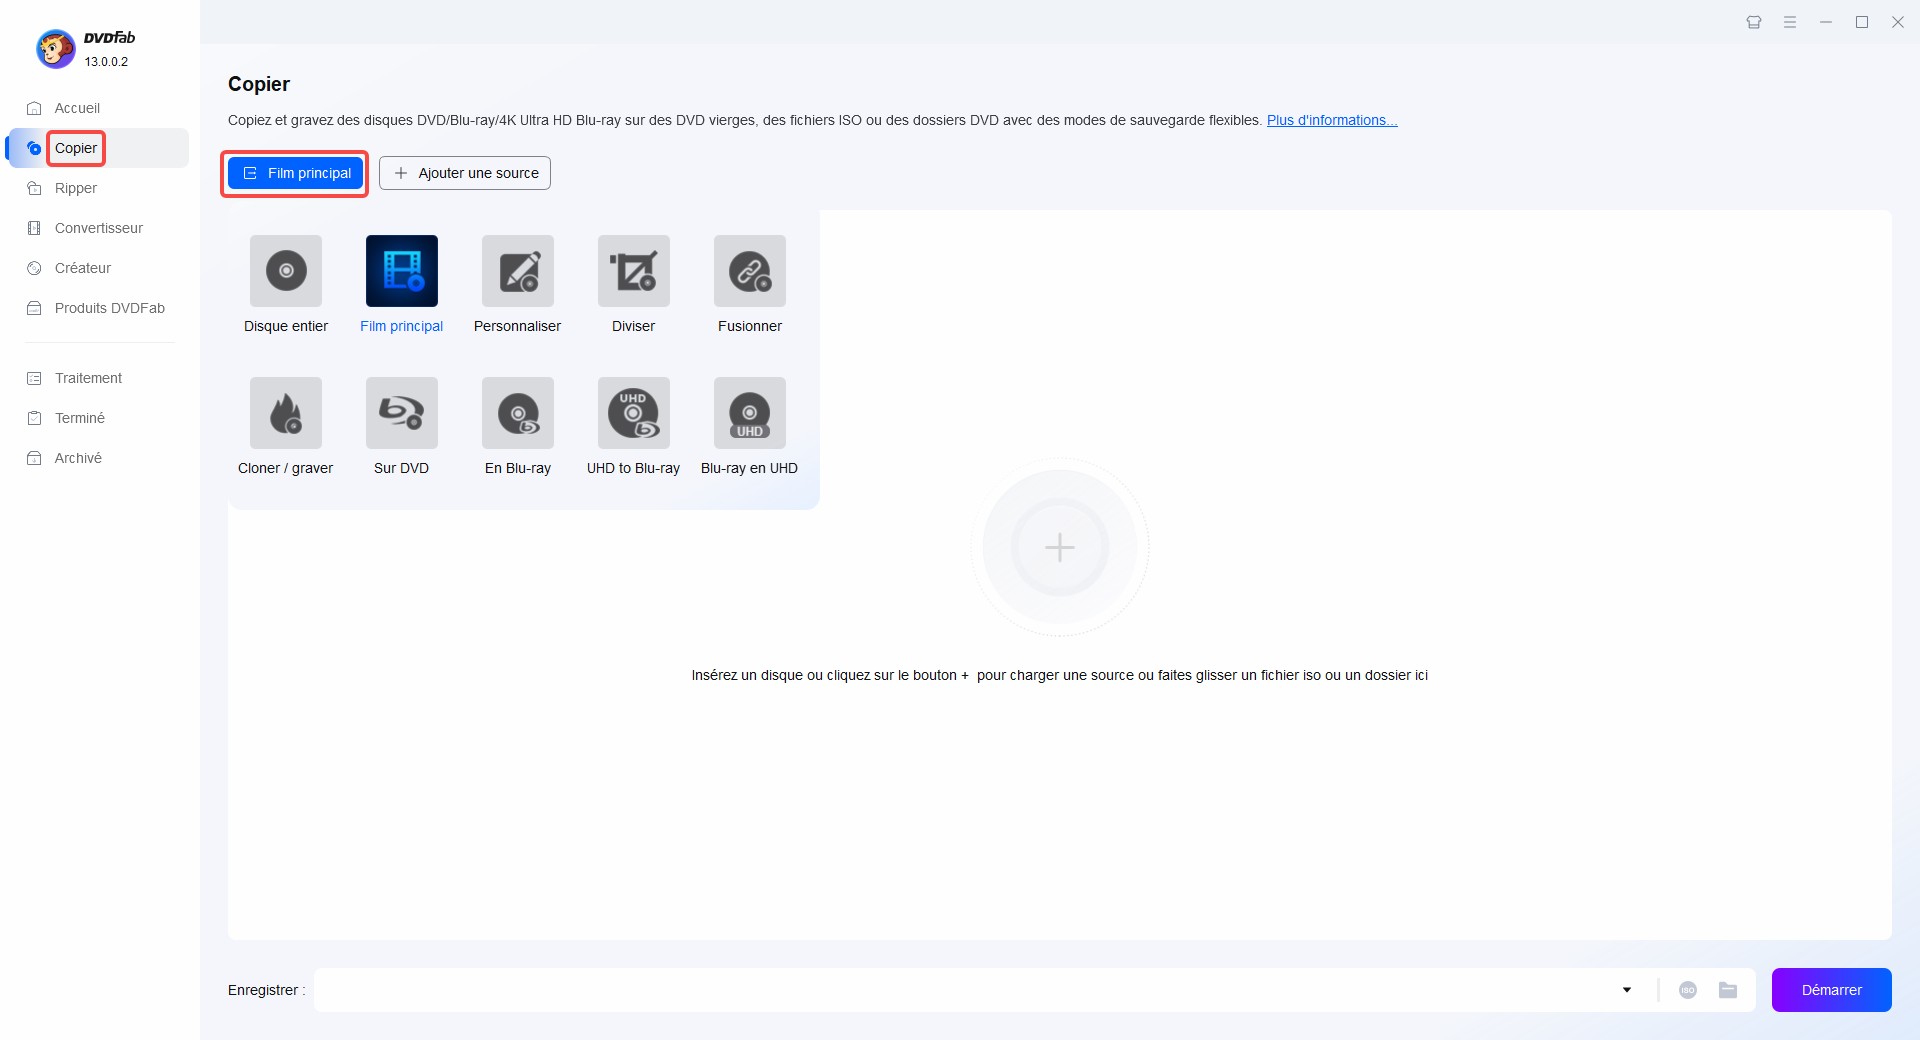
Task: Select the En Blu-ray mode icon
Action: tap(518, 413)
